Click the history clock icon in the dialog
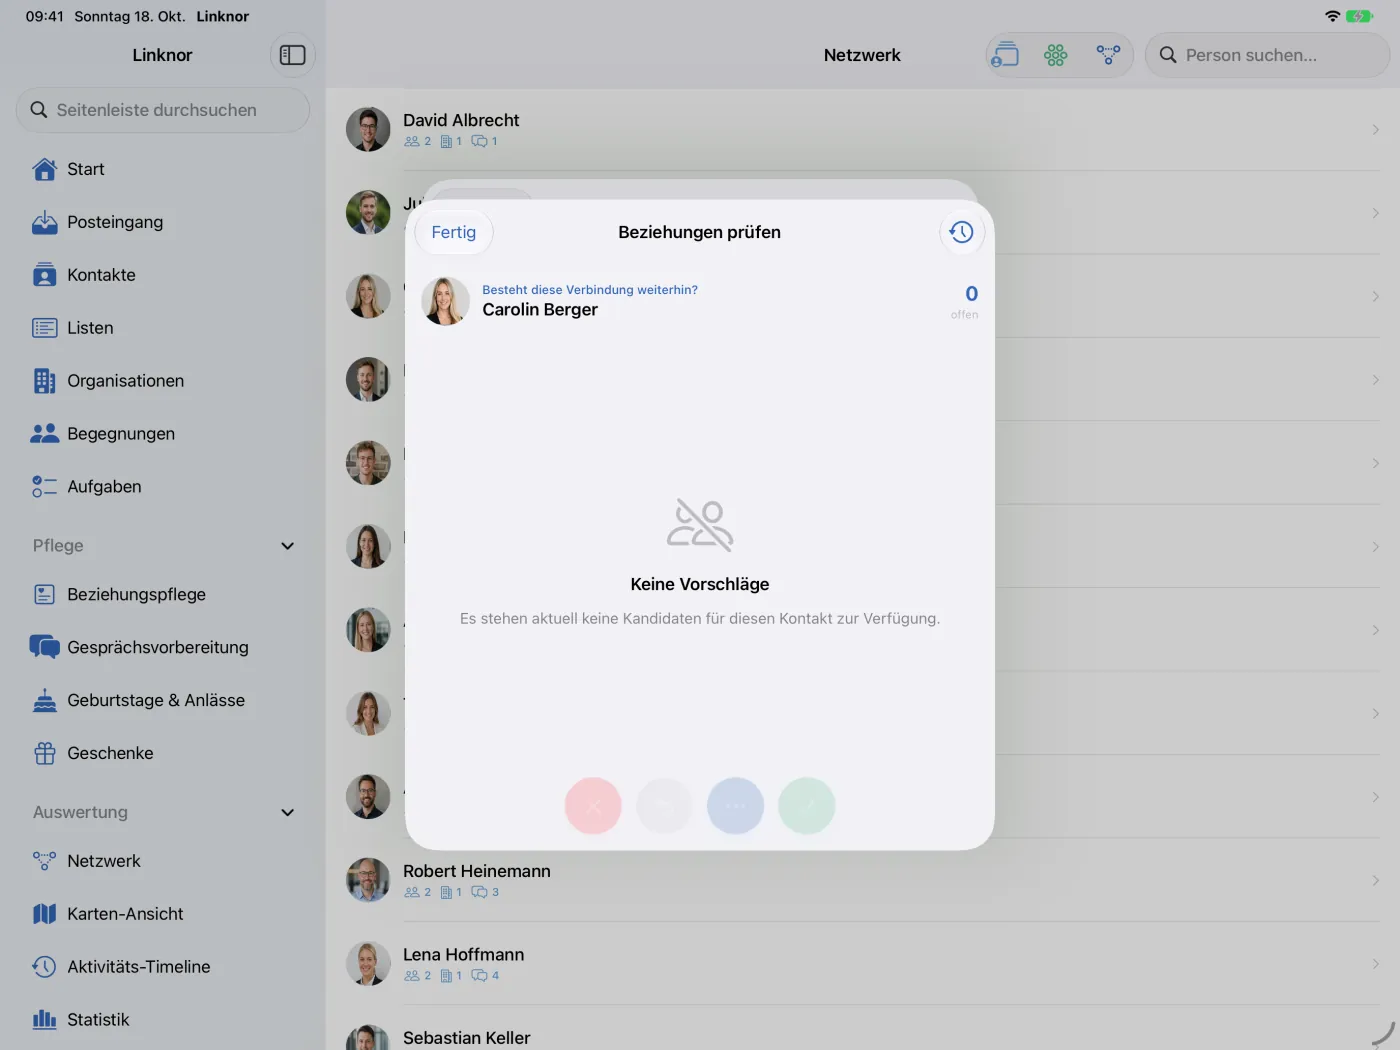The width and height of the screenshot is (1400, 1050). coord(961,232)
